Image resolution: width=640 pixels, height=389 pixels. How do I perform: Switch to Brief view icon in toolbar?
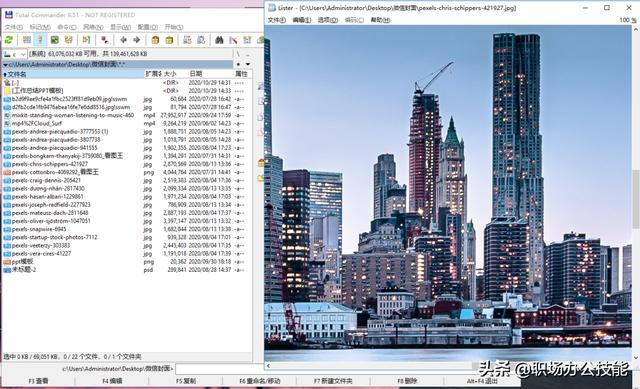pos(27,40)
